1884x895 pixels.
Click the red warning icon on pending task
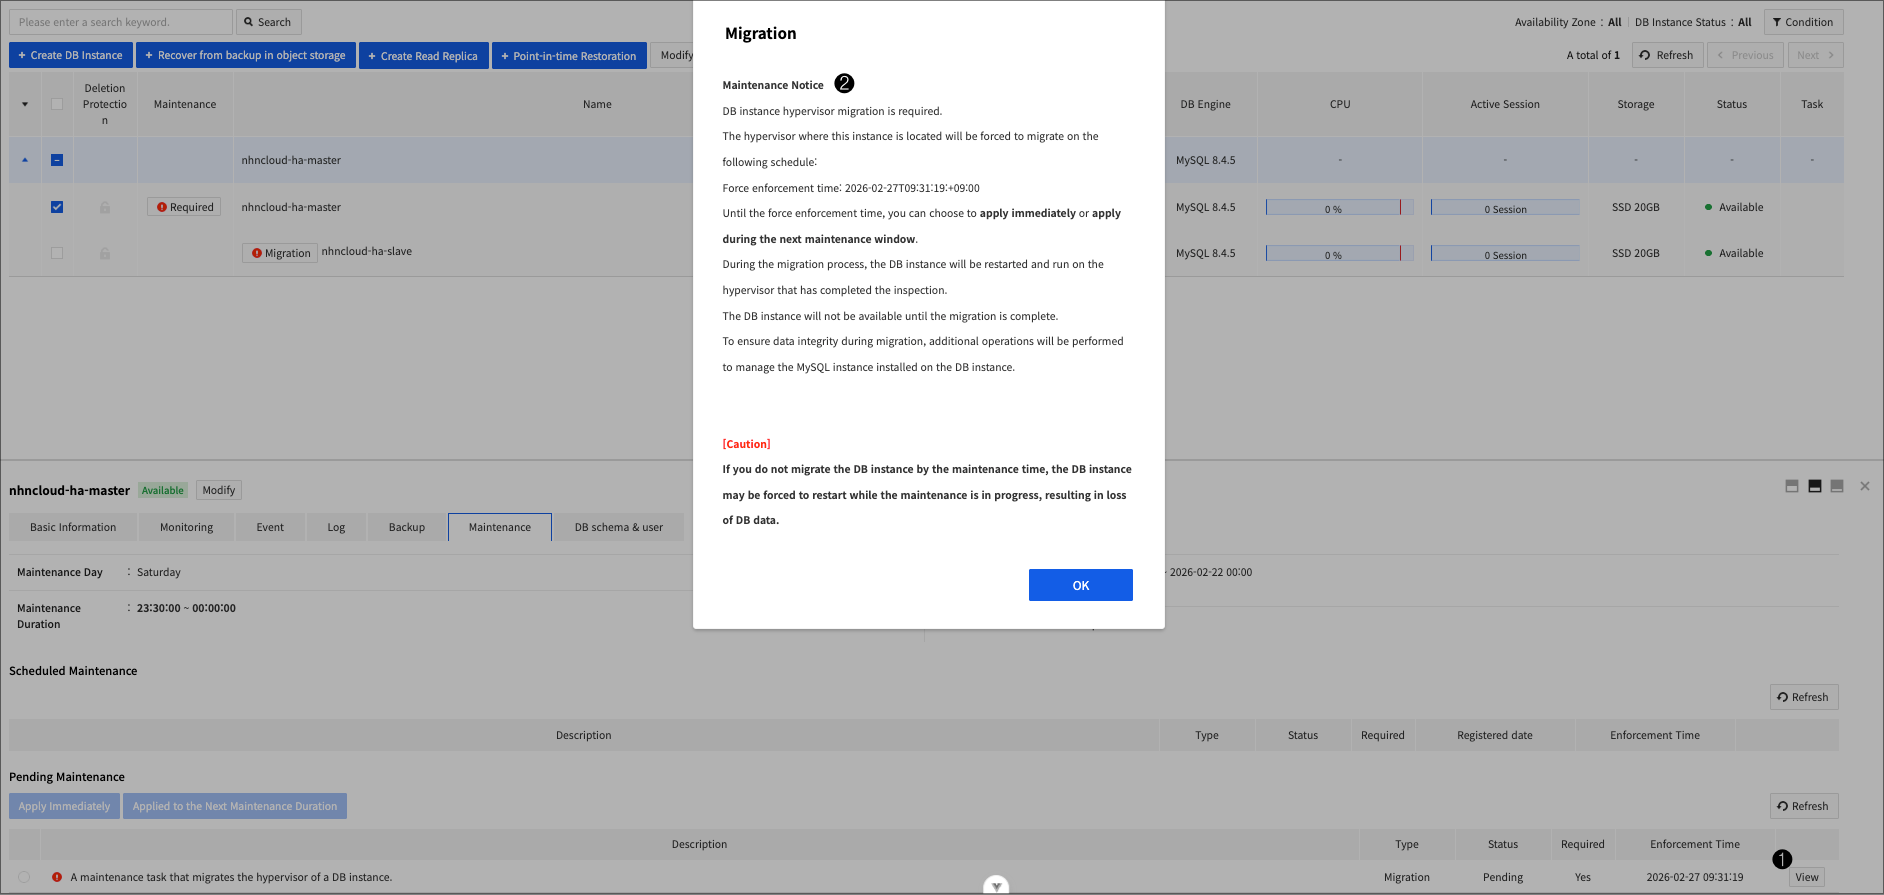[57, 877]
